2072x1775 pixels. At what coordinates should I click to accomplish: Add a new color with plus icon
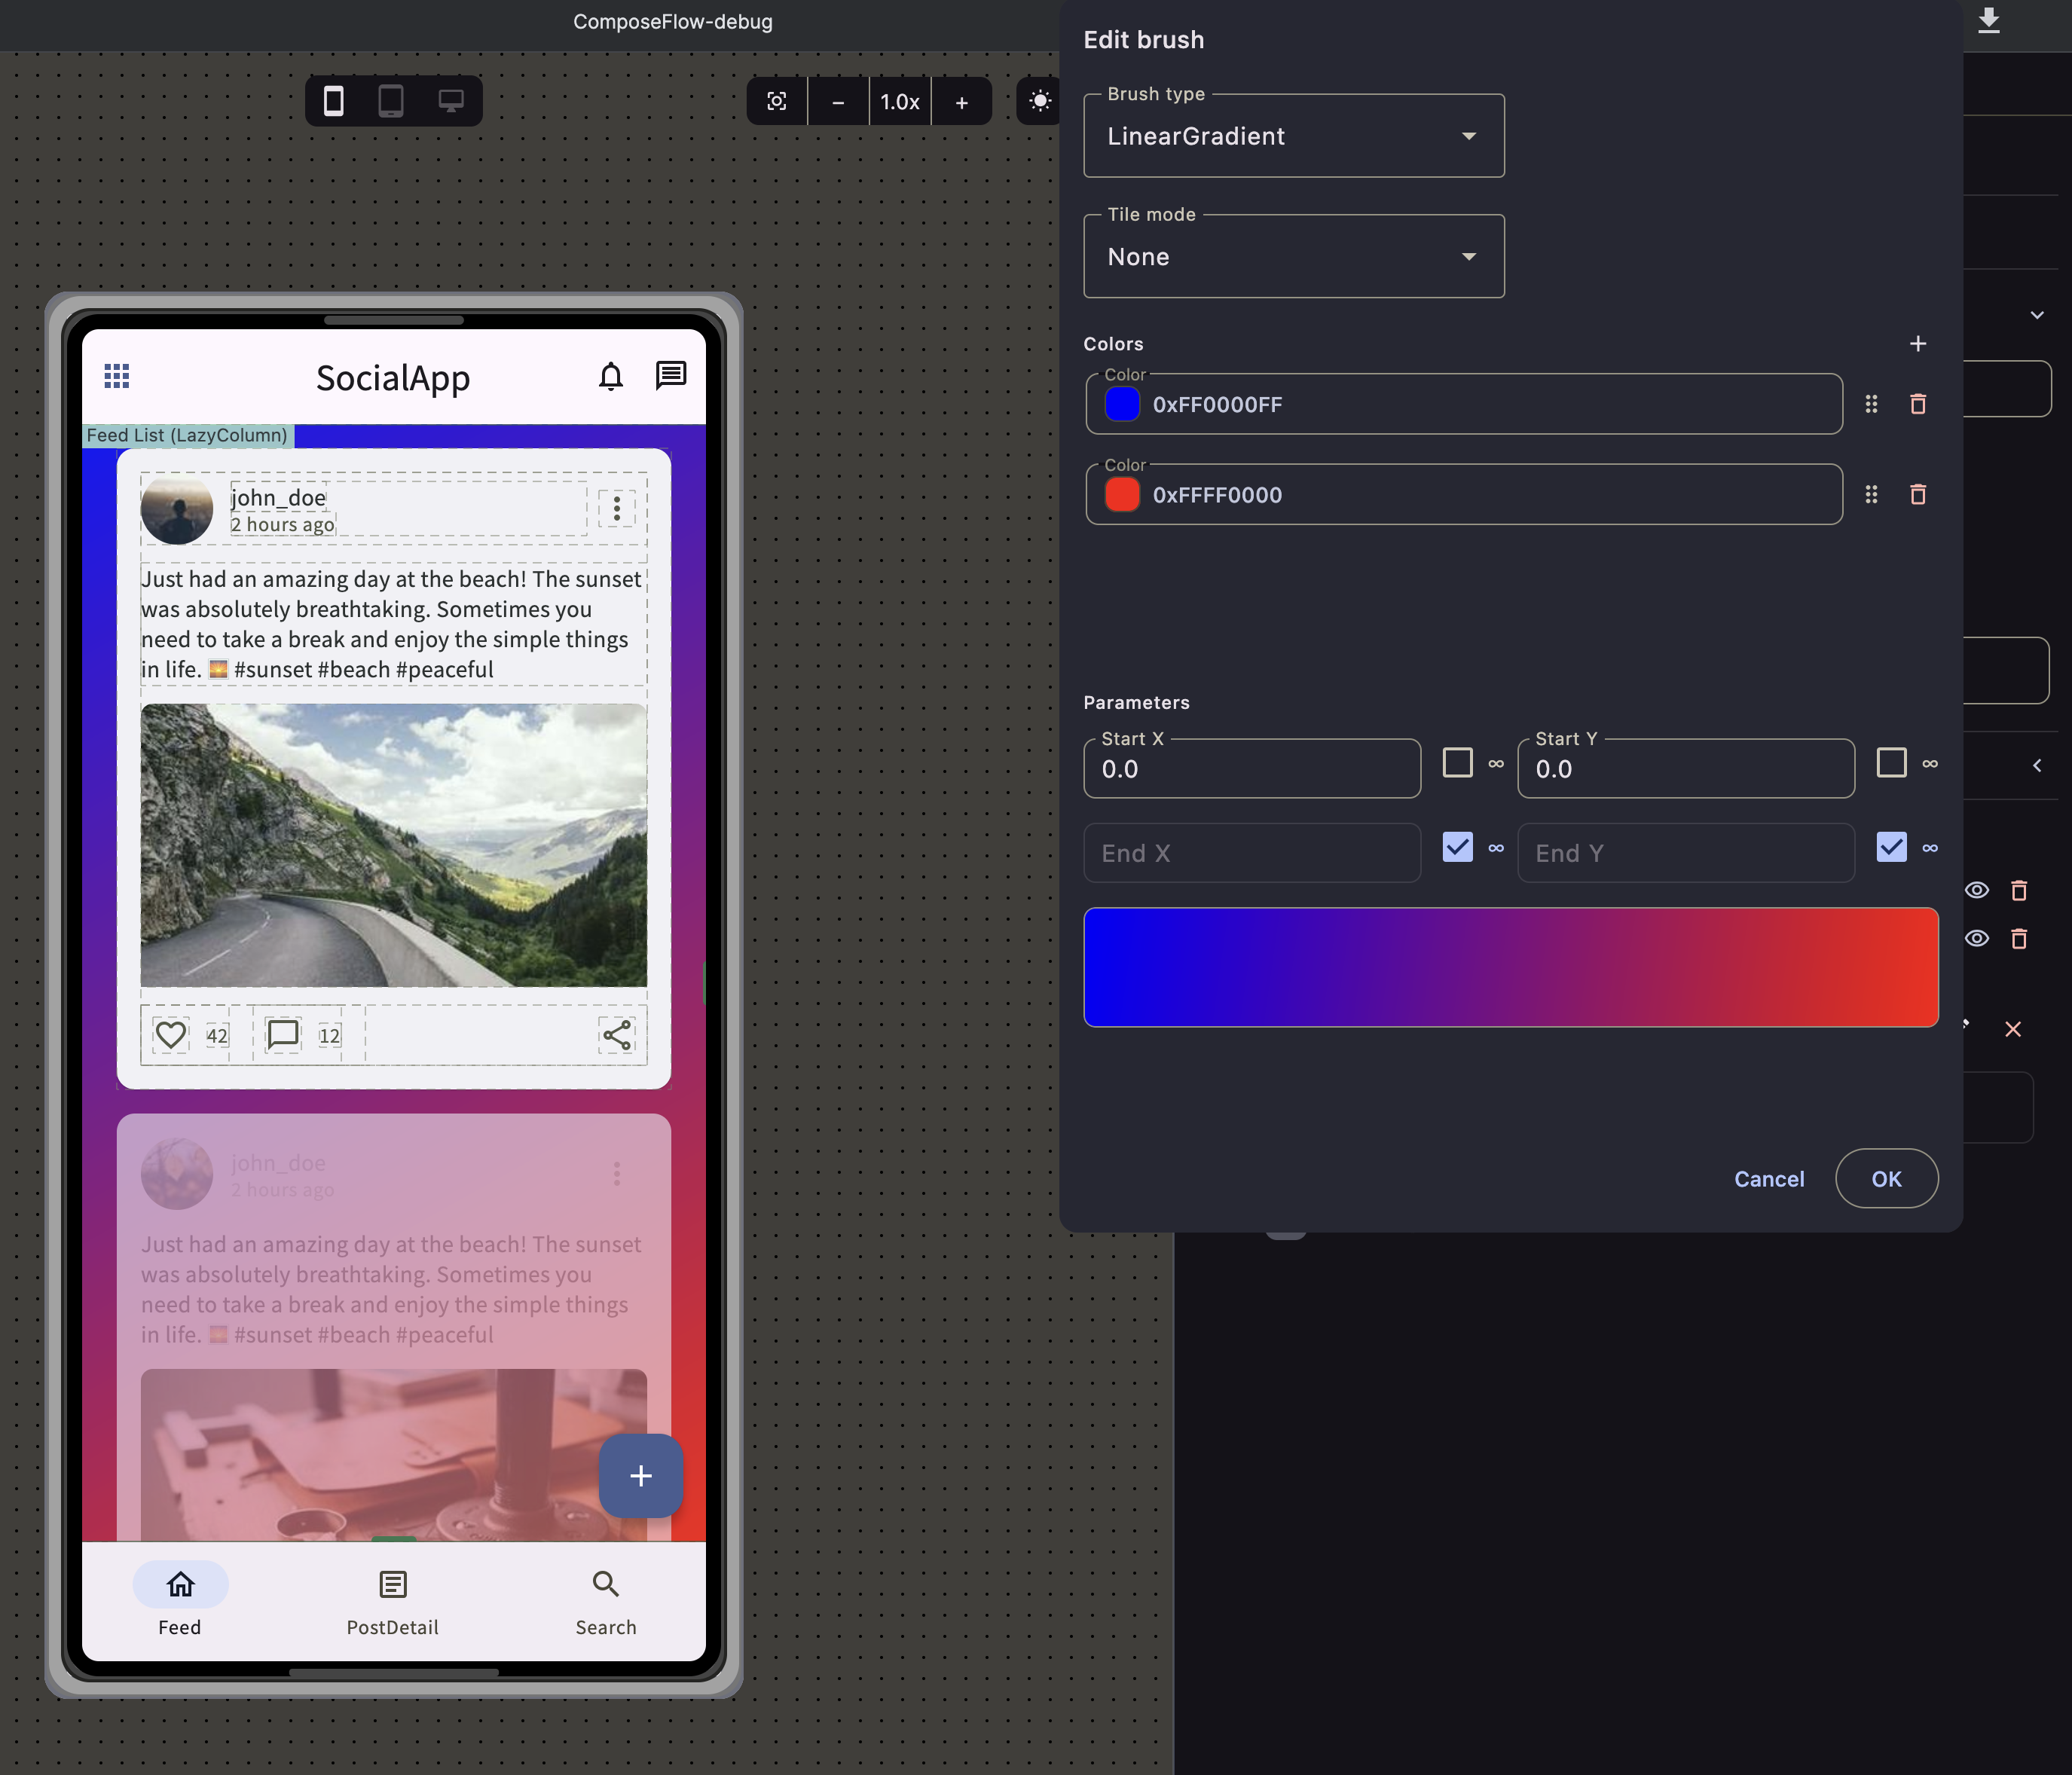tap(1918, 344)
